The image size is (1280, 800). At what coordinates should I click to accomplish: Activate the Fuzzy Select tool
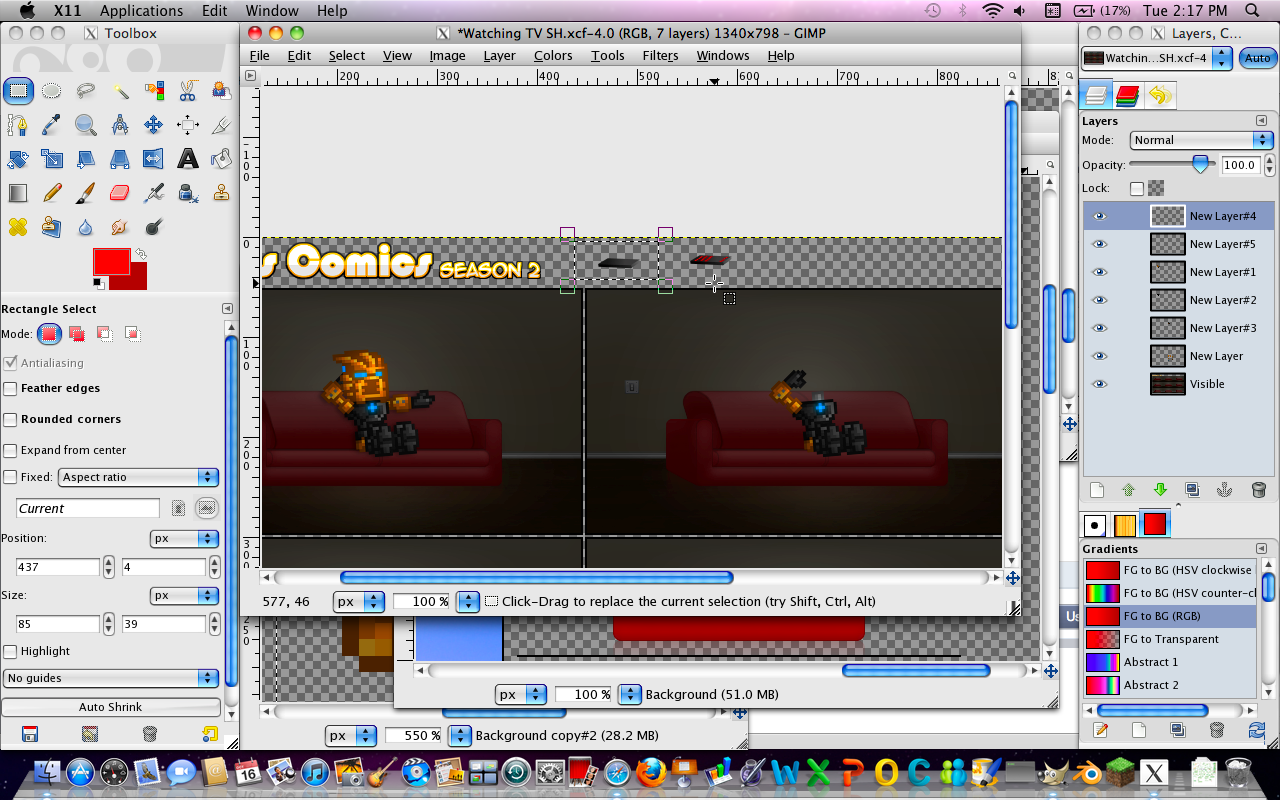[120, 92]
